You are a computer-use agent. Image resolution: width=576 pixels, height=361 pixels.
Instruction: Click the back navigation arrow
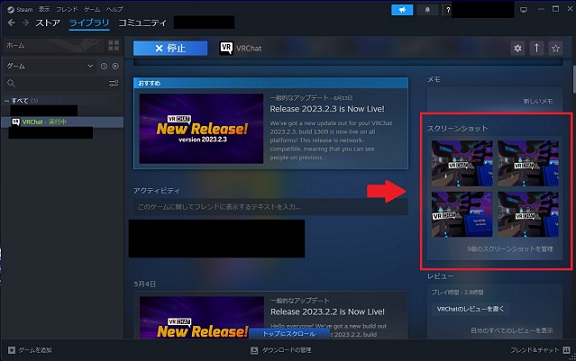pos(11,23)
